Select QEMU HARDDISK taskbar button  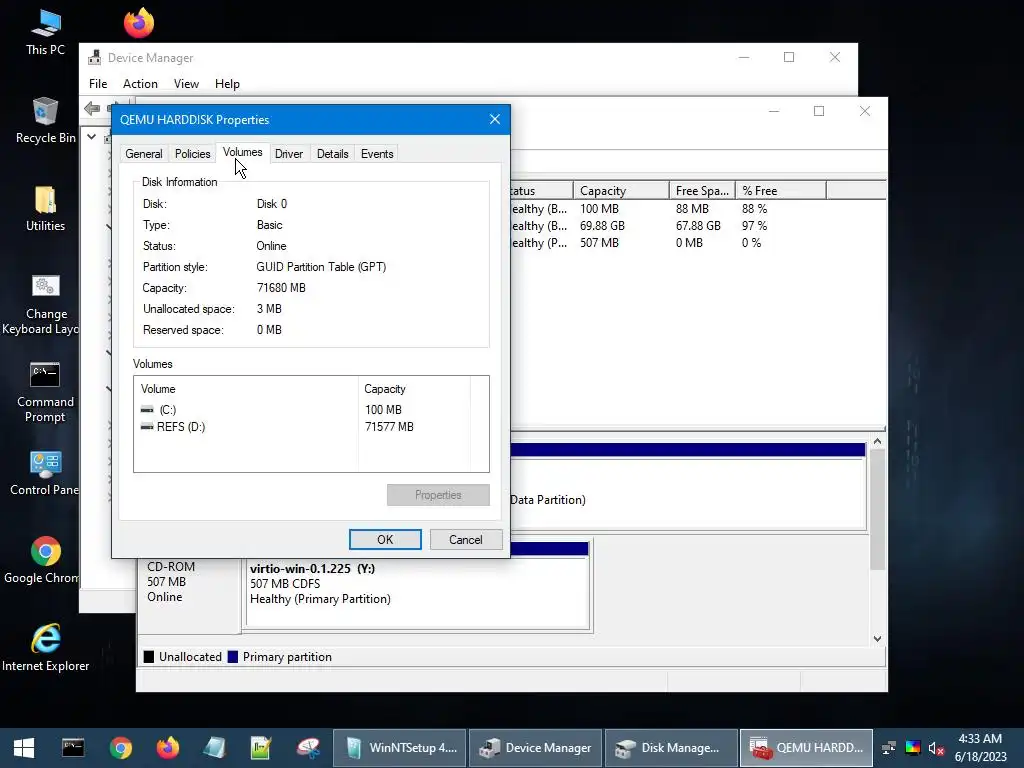click(x=806, y=748)
